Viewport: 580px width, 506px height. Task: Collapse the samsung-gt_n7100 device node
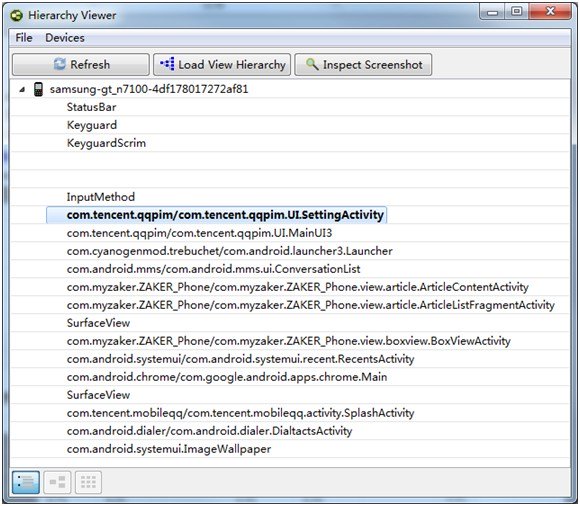click(23, 90)
